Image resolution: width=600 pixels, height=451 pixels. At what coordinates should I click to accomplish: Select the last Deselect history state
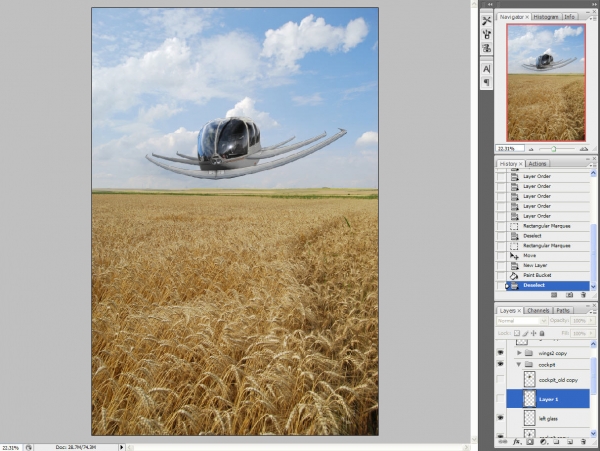[x=548, y=285]
